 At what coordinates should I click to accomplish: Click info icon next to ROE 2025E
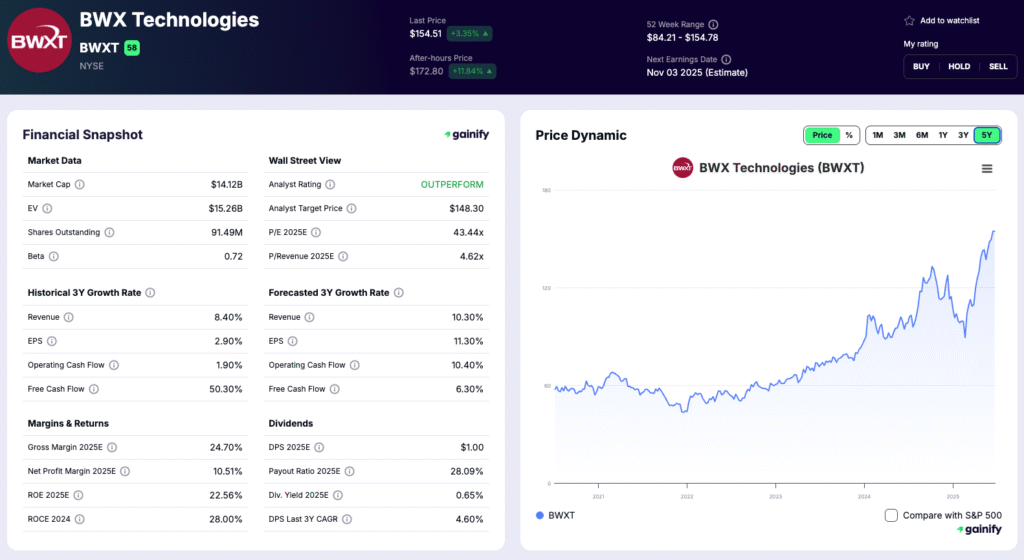point(78,495)
